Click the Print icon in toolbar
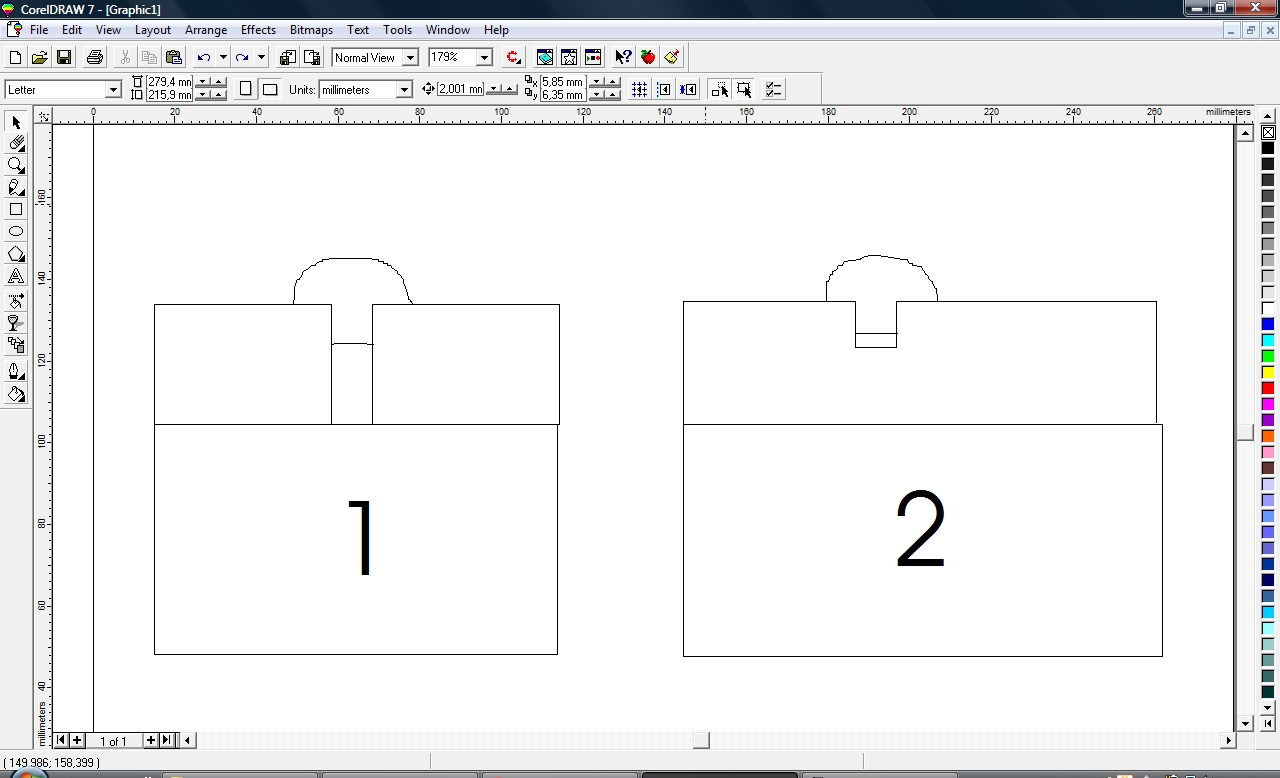The height and width of the screenshot is (778, 1280). tap(95, 58)
